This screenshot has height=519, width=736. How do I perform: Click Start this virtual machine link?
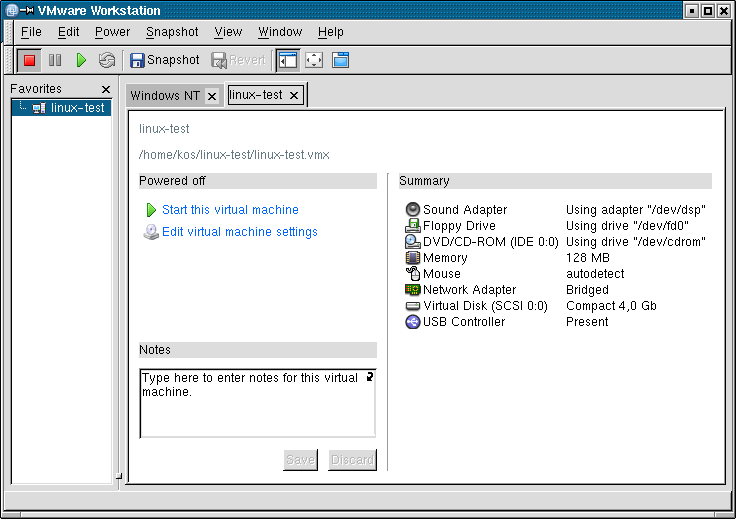(230, 210)
